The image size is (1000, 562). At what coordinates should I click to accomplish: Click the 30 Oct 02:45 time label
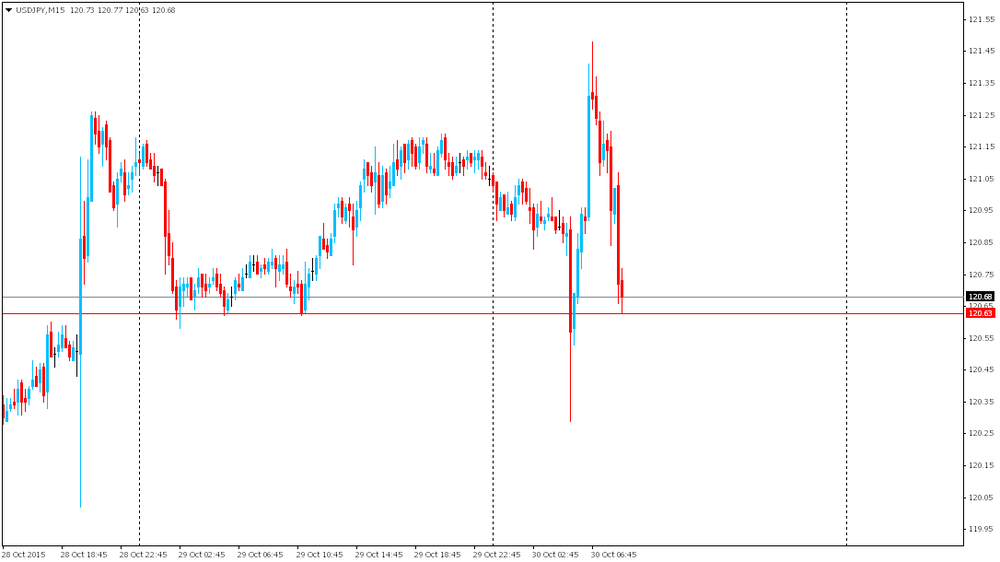point(555,554)
